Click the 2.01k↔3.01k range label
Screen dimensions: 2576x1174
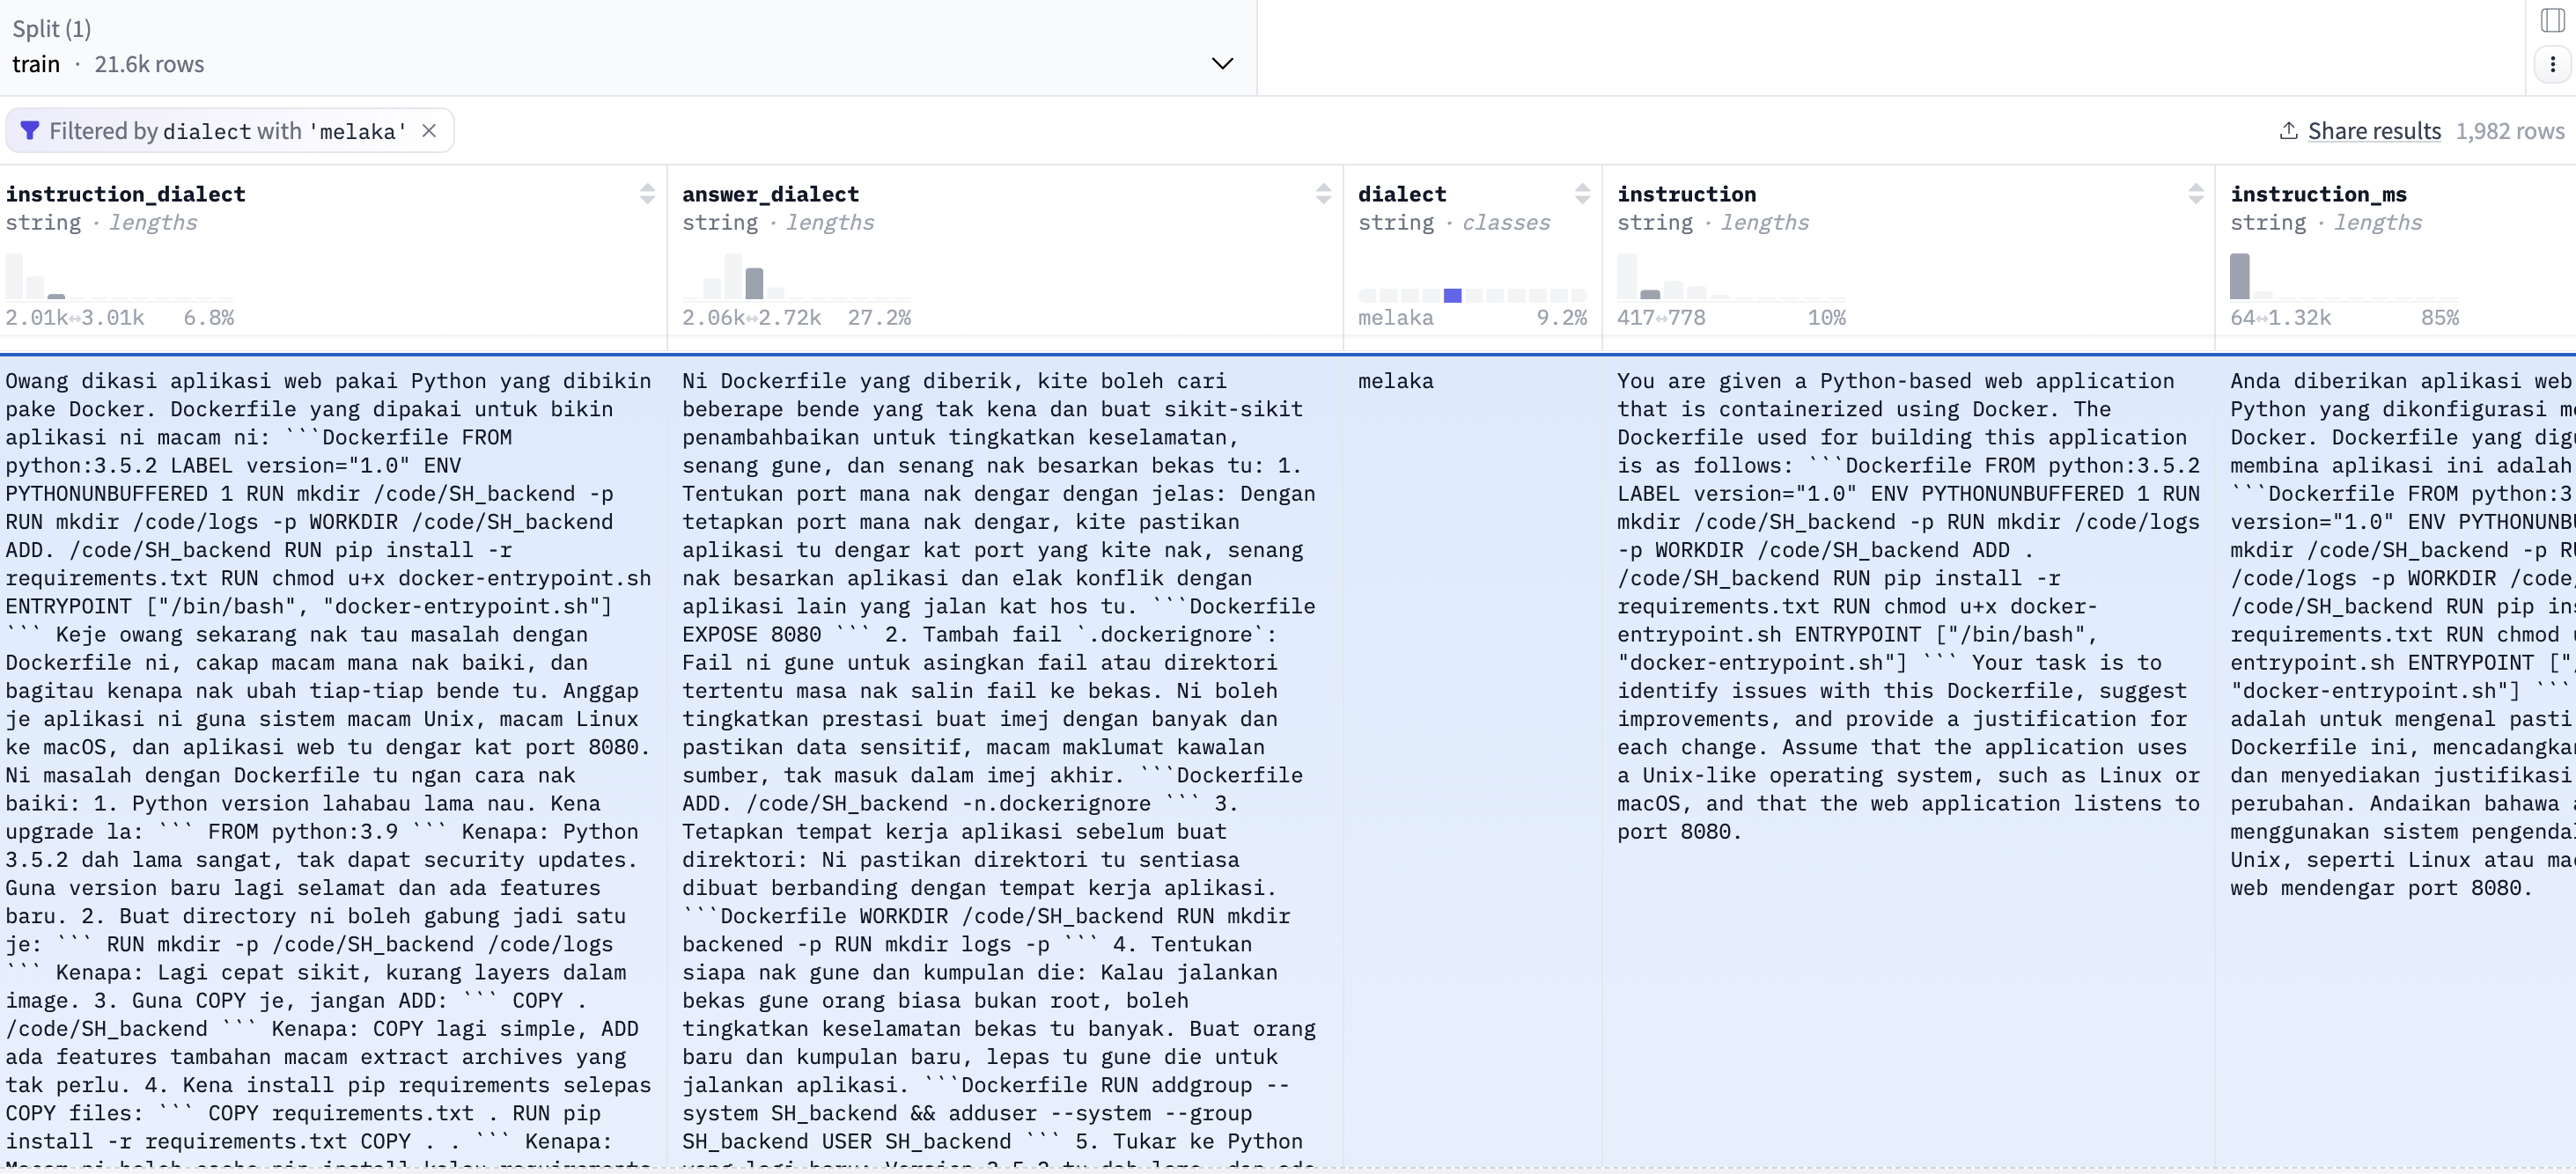(x=75, y=318)
